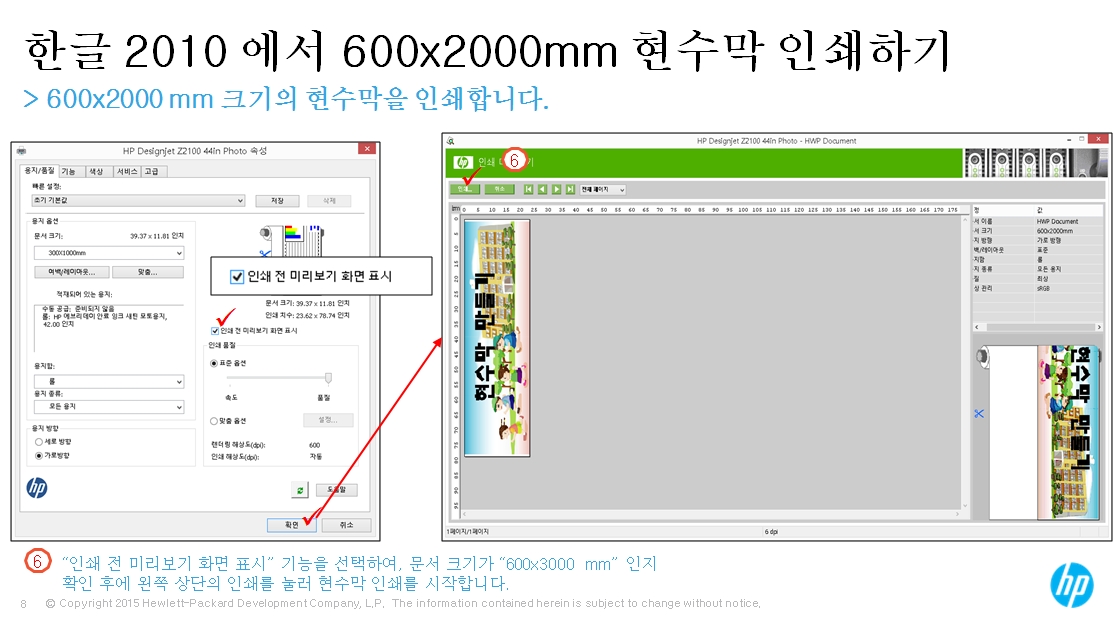
Task: Switch to the 용지/품질 tab
Action: tap(39, 171)
